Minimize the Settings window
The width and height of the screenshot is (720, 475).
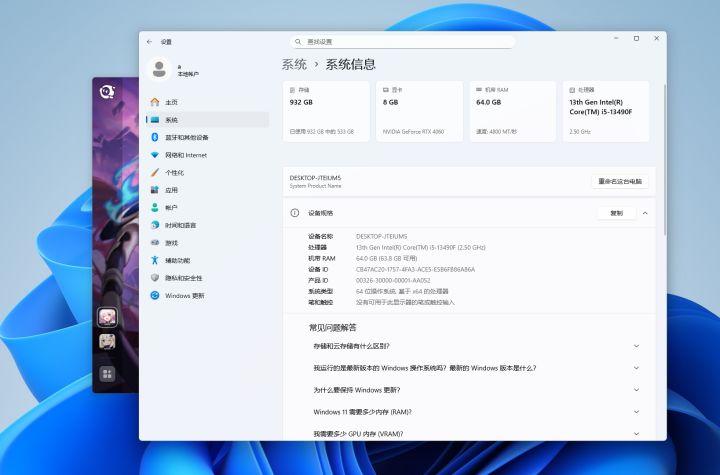point(616,39)
